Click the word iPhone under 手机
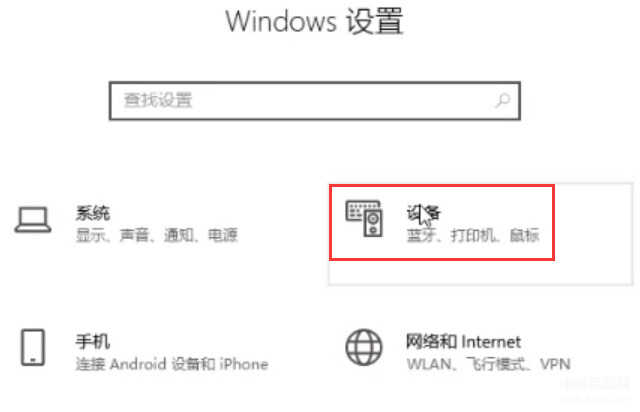The width and height of the screenshot is (640, 412). pos(244,364)
